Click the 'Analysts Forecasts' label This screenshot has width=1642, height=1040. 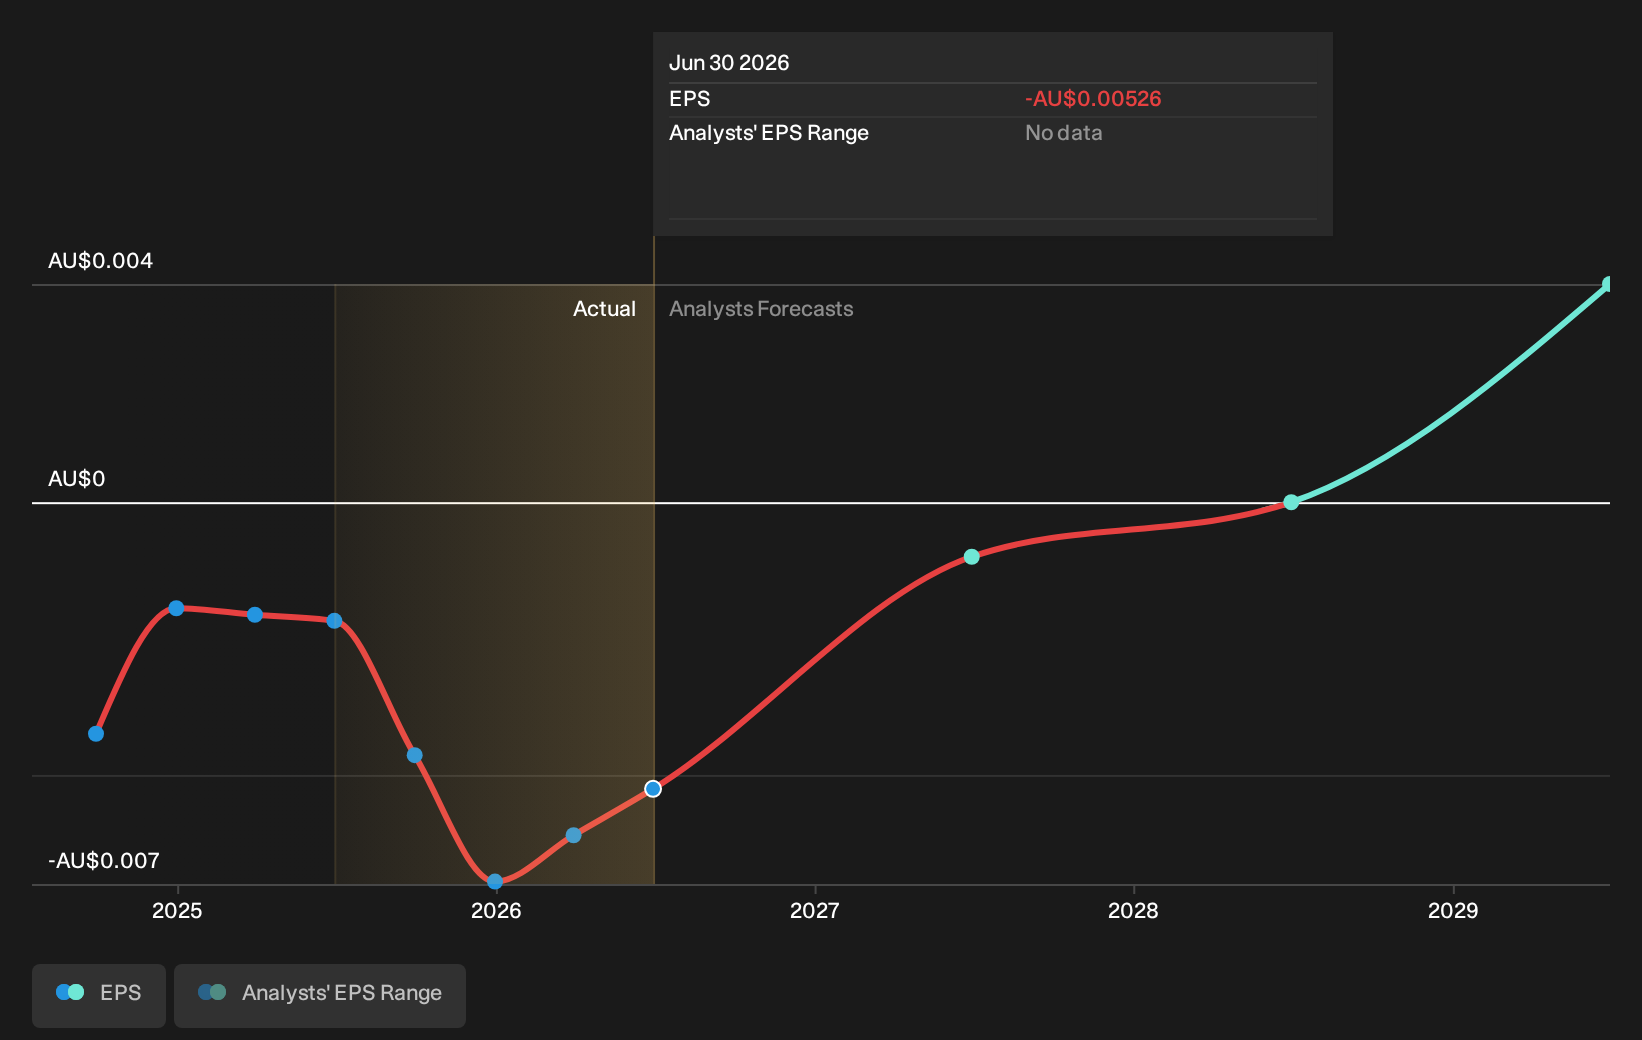point(761,309)
